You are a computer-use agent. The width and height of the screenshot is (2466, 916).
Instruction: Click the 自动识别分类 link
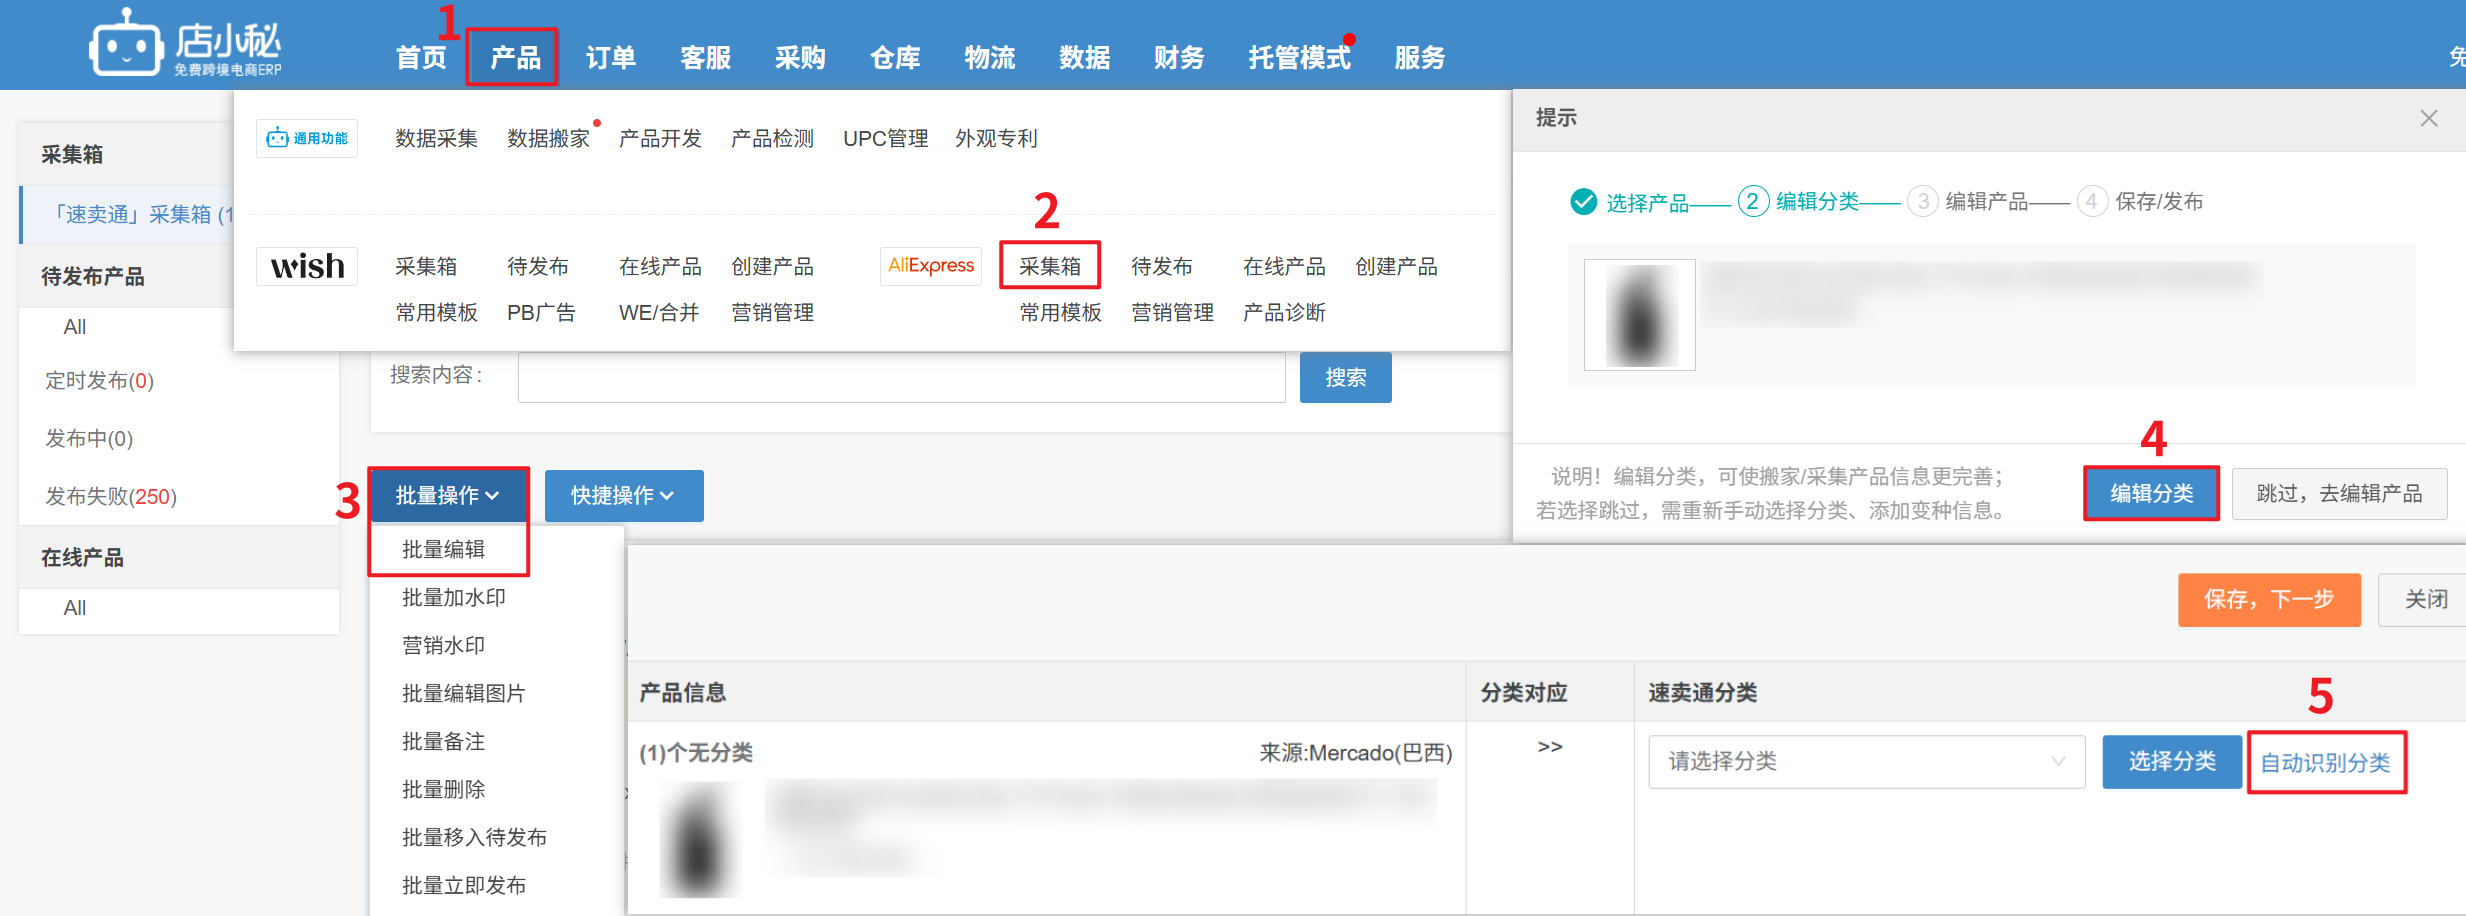click(x=2325, y=763)
